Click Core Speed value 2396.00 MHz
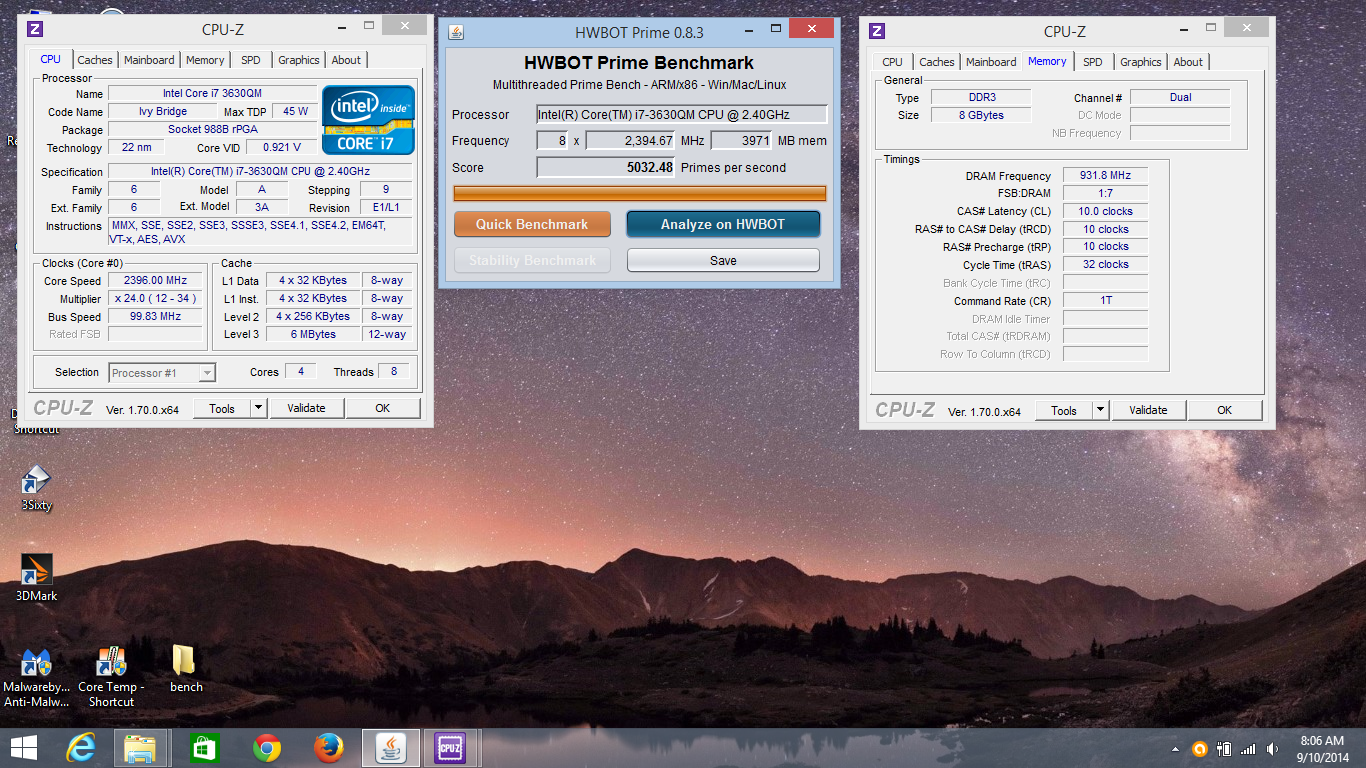 [x=155, y=281]
